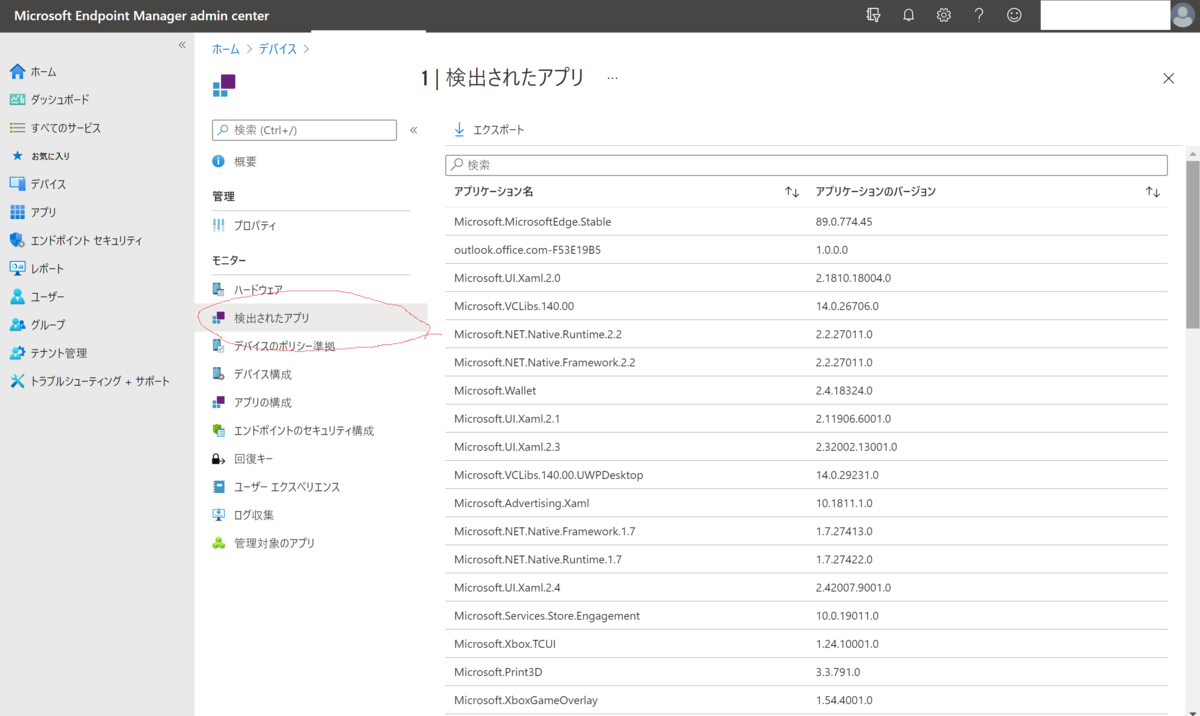Focus the app list 検索 field
The height and width of the screenshot is (716, 1200).
(x=806, y=164)
